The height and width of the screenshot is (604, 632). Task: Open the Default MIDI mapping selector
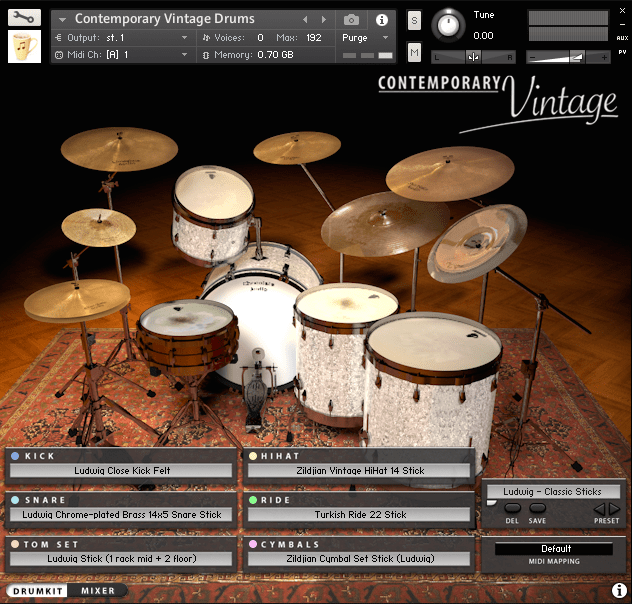pos(554,548)
